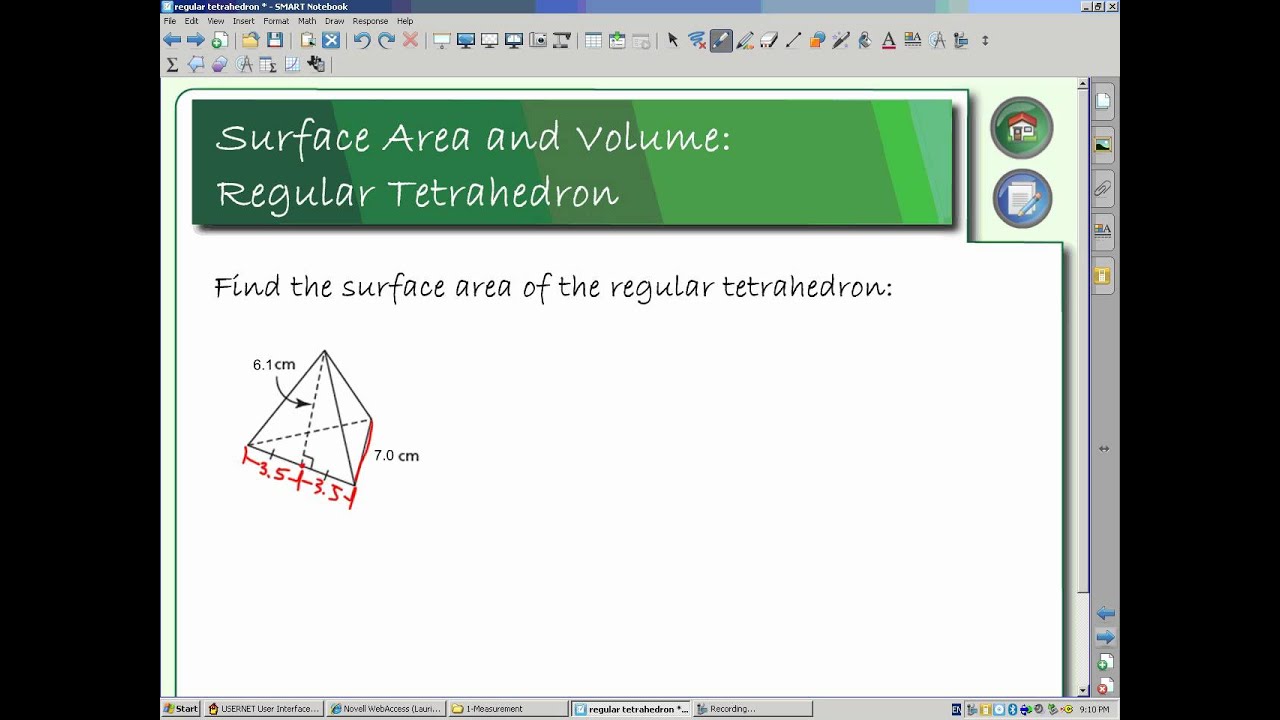Viewport: 1280px width, 720px height.
Task: Open a file with folder icon
Action: coord(250,40)
